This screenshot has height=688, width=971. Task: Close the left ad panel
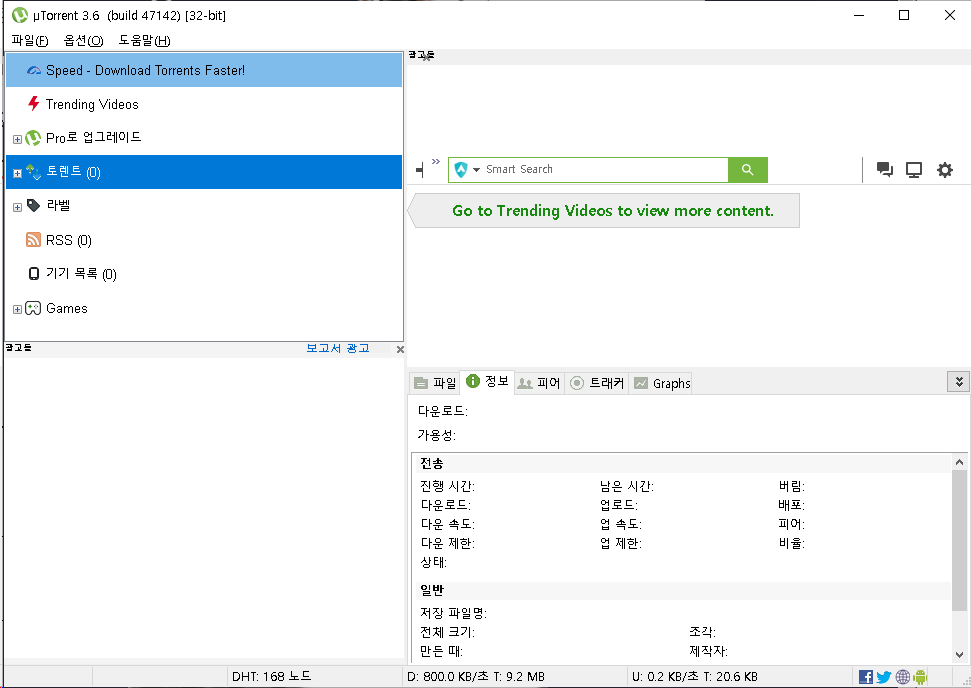tap(400, 350)
